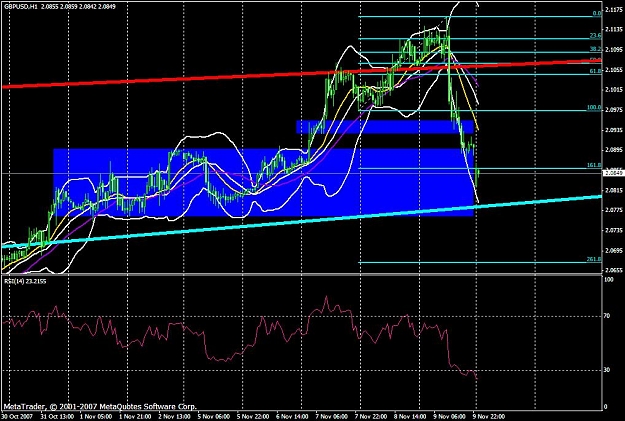Click the 5 Nov 22:00 time label
The width and height of the screenshot is (625, 421).
(253, 417)
